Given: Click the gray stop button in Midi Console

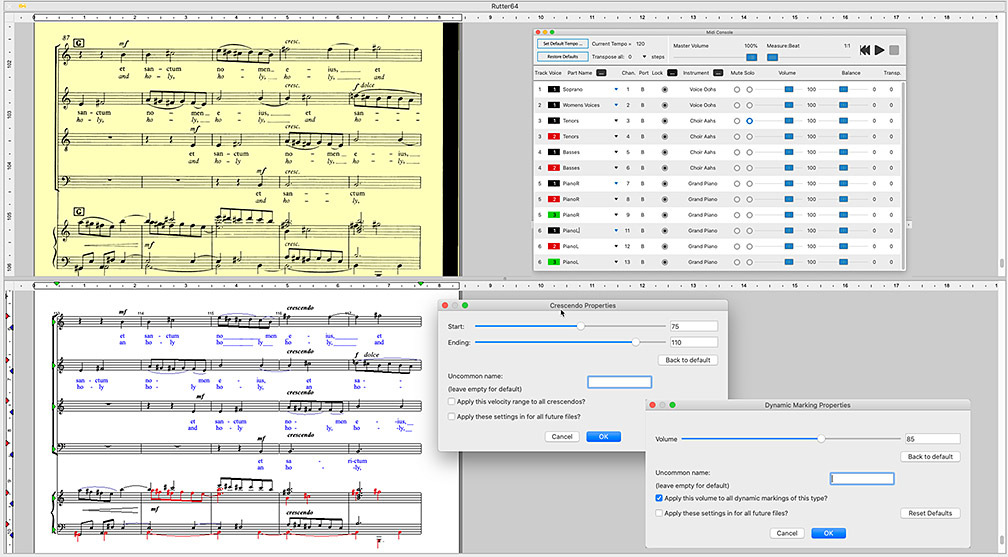Looking at the screenshot, I should [894, 50].
